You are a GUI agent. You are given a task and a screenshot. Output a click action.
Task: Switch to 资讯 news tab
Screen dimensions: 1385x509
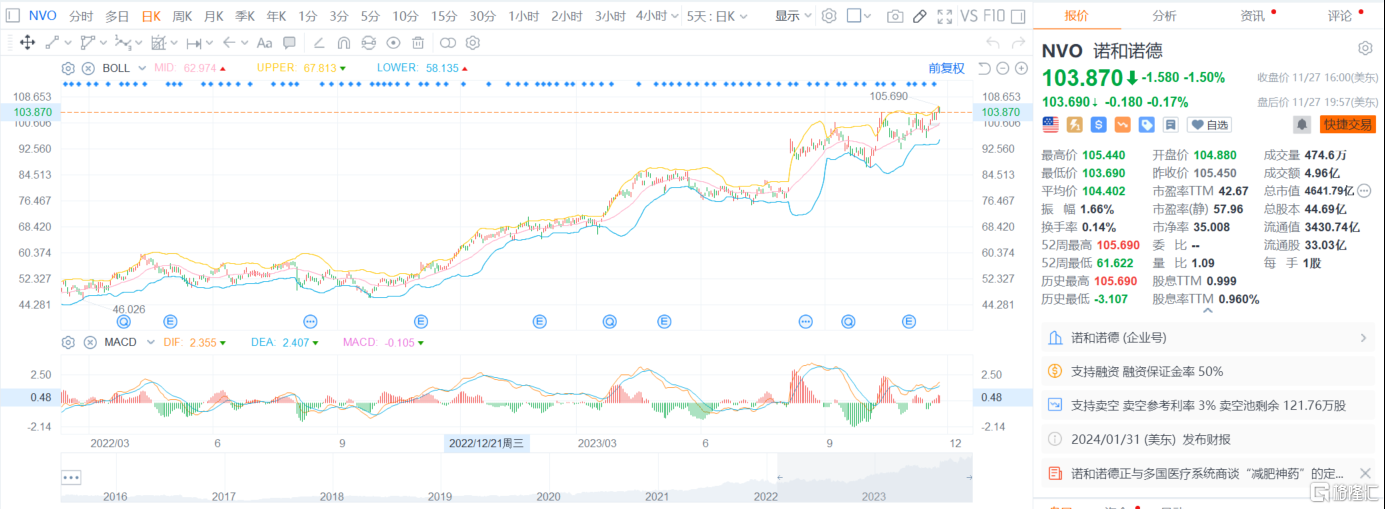tap(1252, 16)
